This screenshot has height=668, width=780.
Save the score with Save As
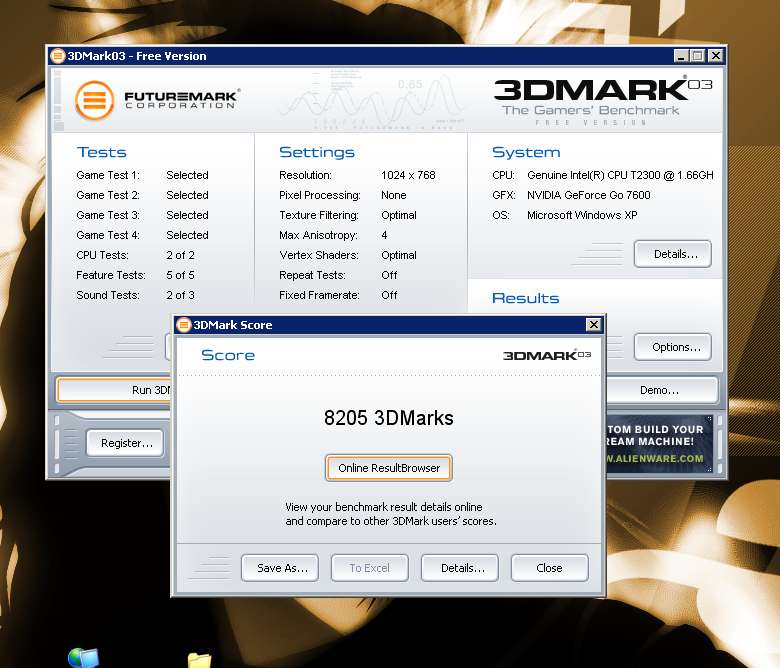click(x=280, y=568)
